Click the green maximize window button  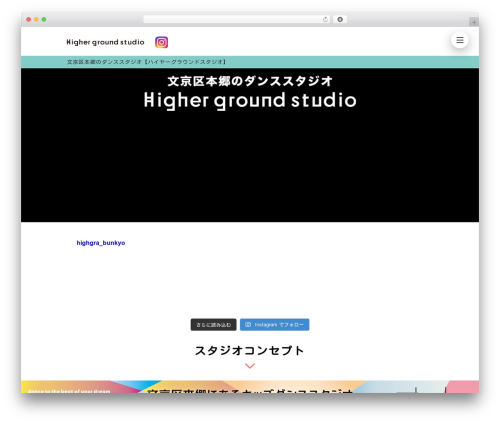(44, 20)
